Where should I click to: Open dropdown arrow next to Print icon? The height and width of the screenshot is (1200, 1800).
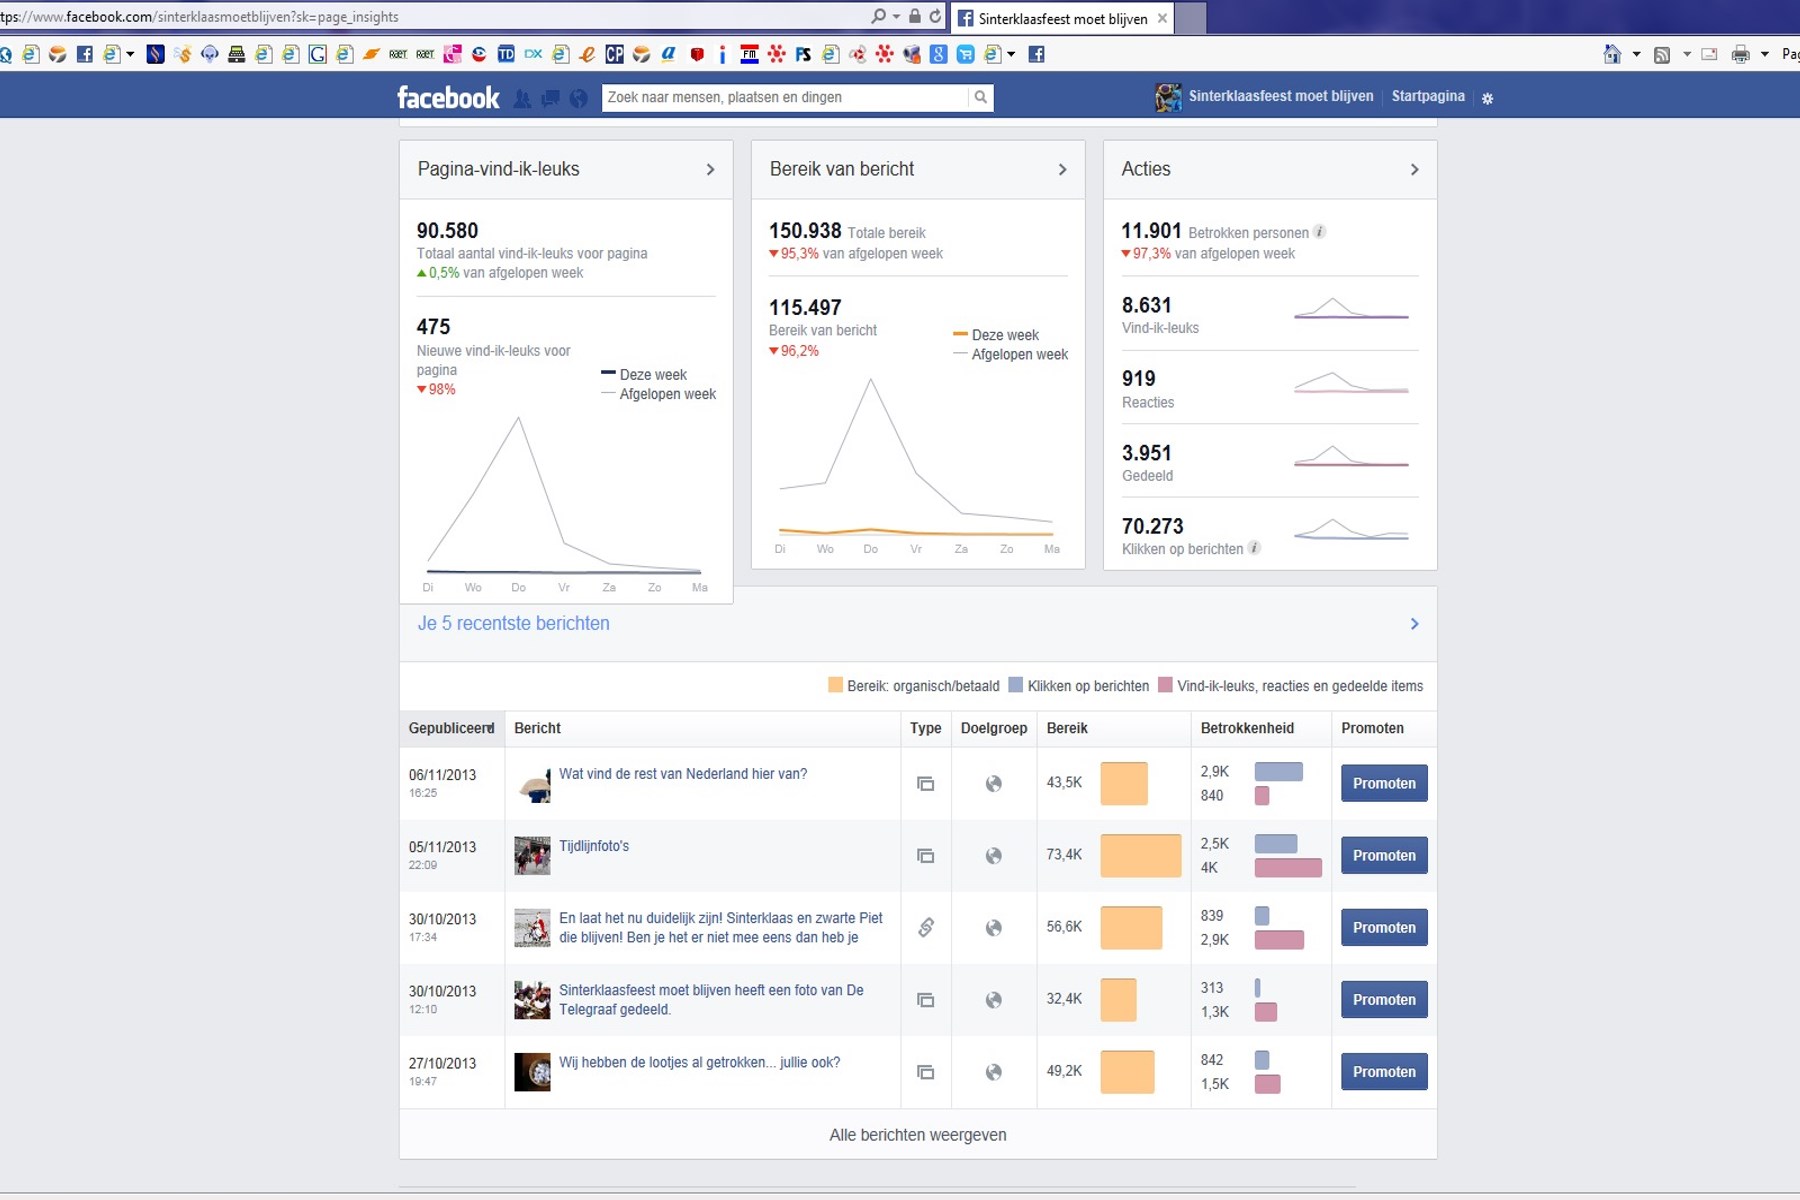point(1765,54)
